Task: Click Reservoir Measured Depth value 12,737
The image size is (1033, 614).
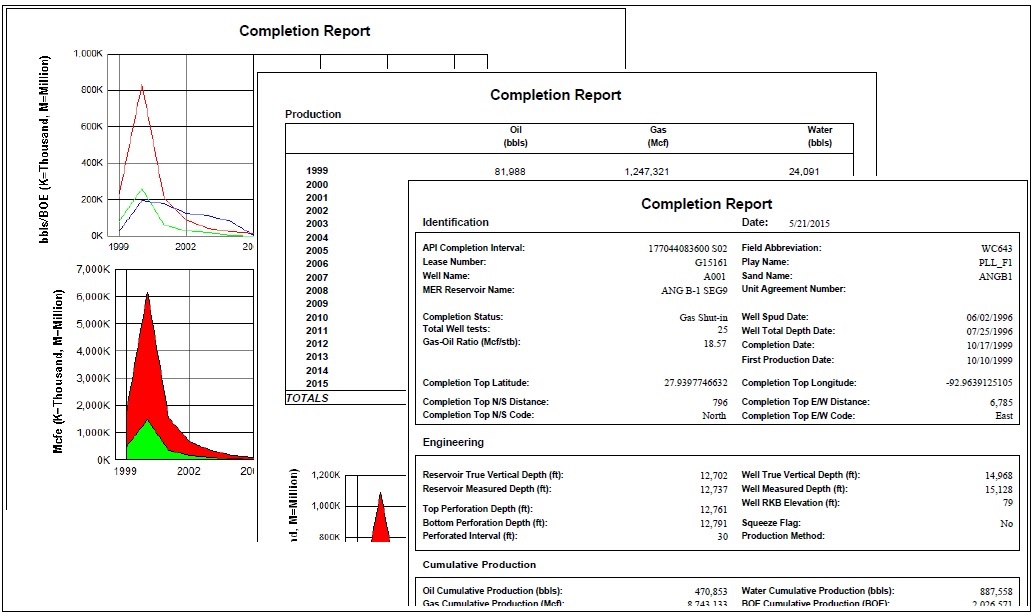Action: 714,489
